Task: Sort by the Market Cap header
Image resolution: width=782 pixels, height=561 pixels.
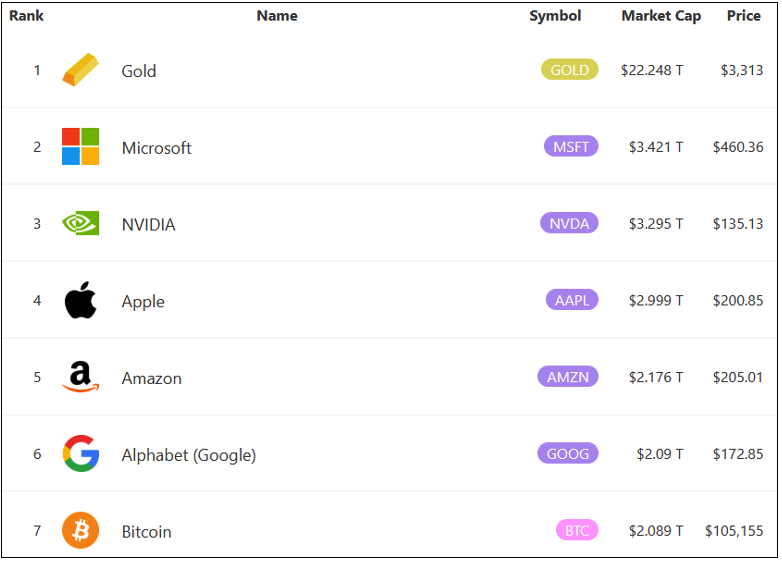Action: [661, 16]
